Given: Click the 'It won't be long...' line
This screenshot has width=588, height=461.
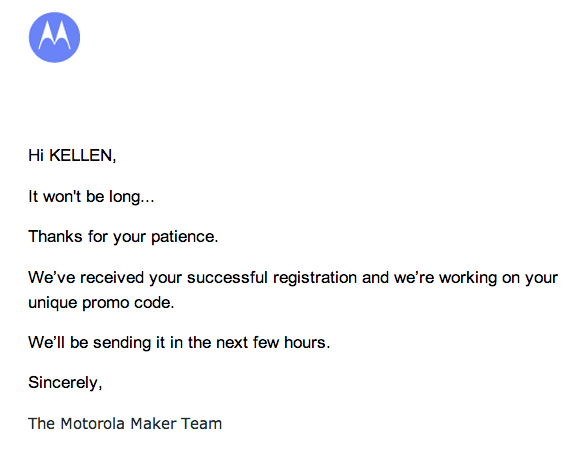Looking at the screenshot, I should pos(91,197).
